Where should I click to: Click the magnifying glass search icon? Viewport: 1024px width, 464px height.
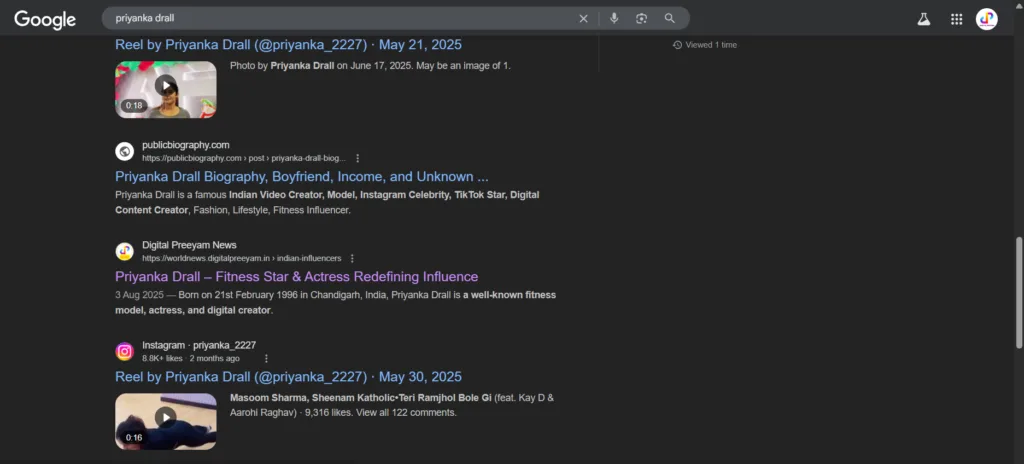pyautogui.click(x=669, y=18)
